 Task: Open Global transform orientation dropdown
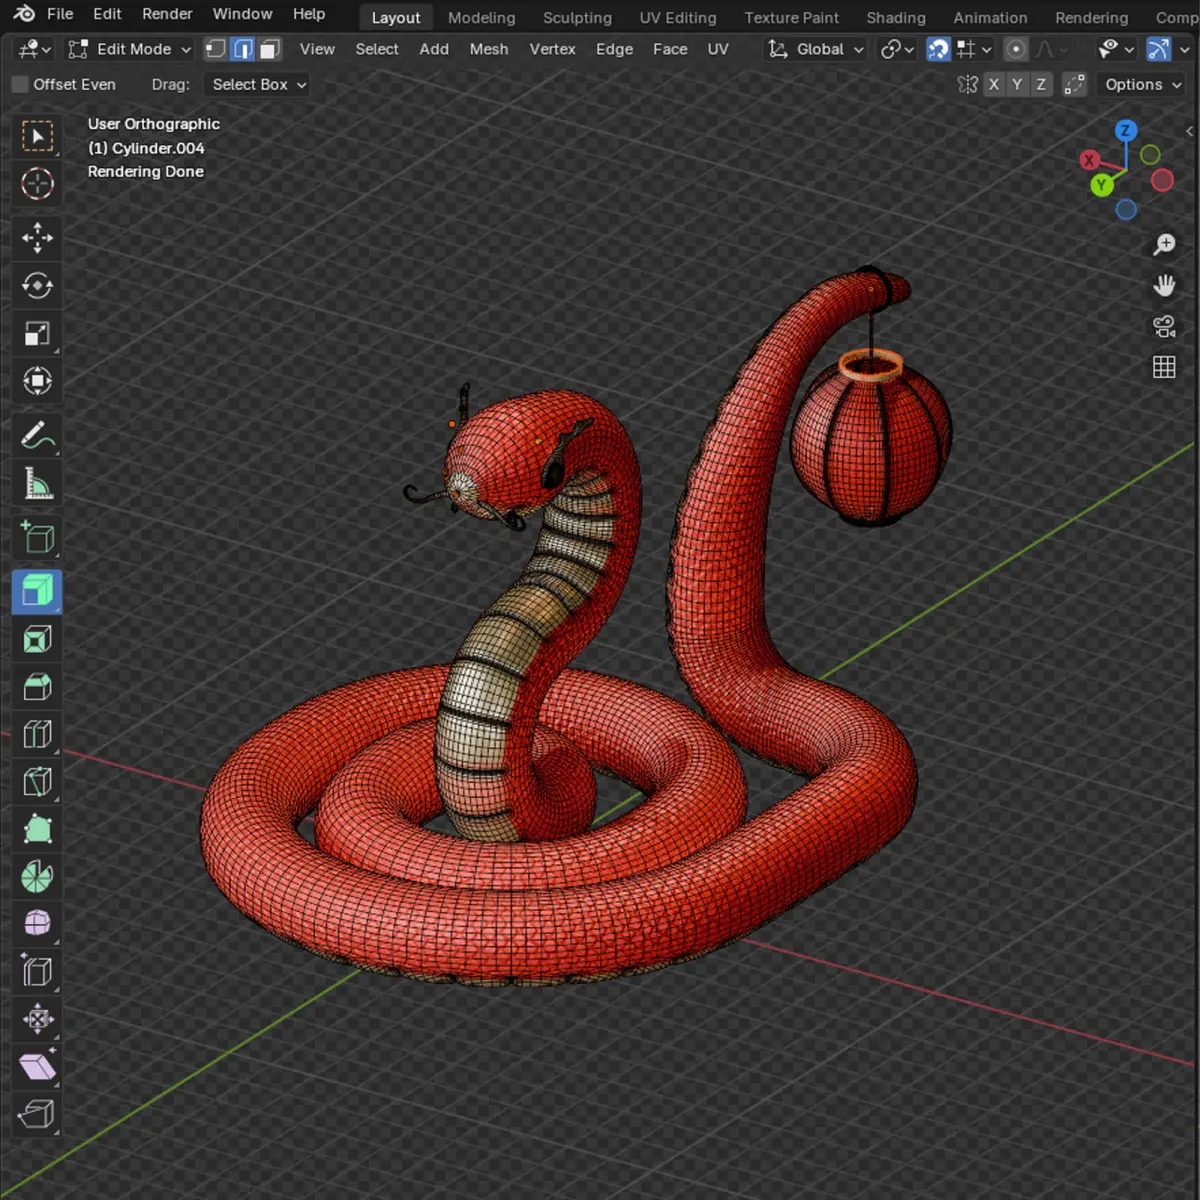(815, 49)
